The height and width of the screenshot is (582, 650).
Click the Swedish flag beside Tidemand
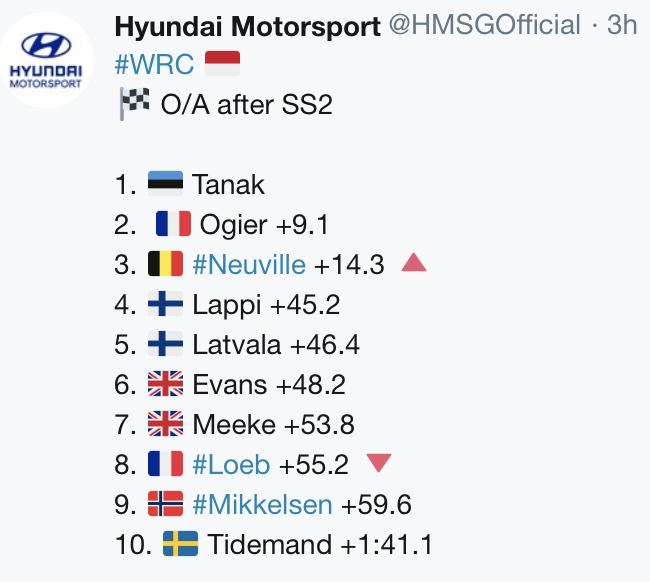180,543
